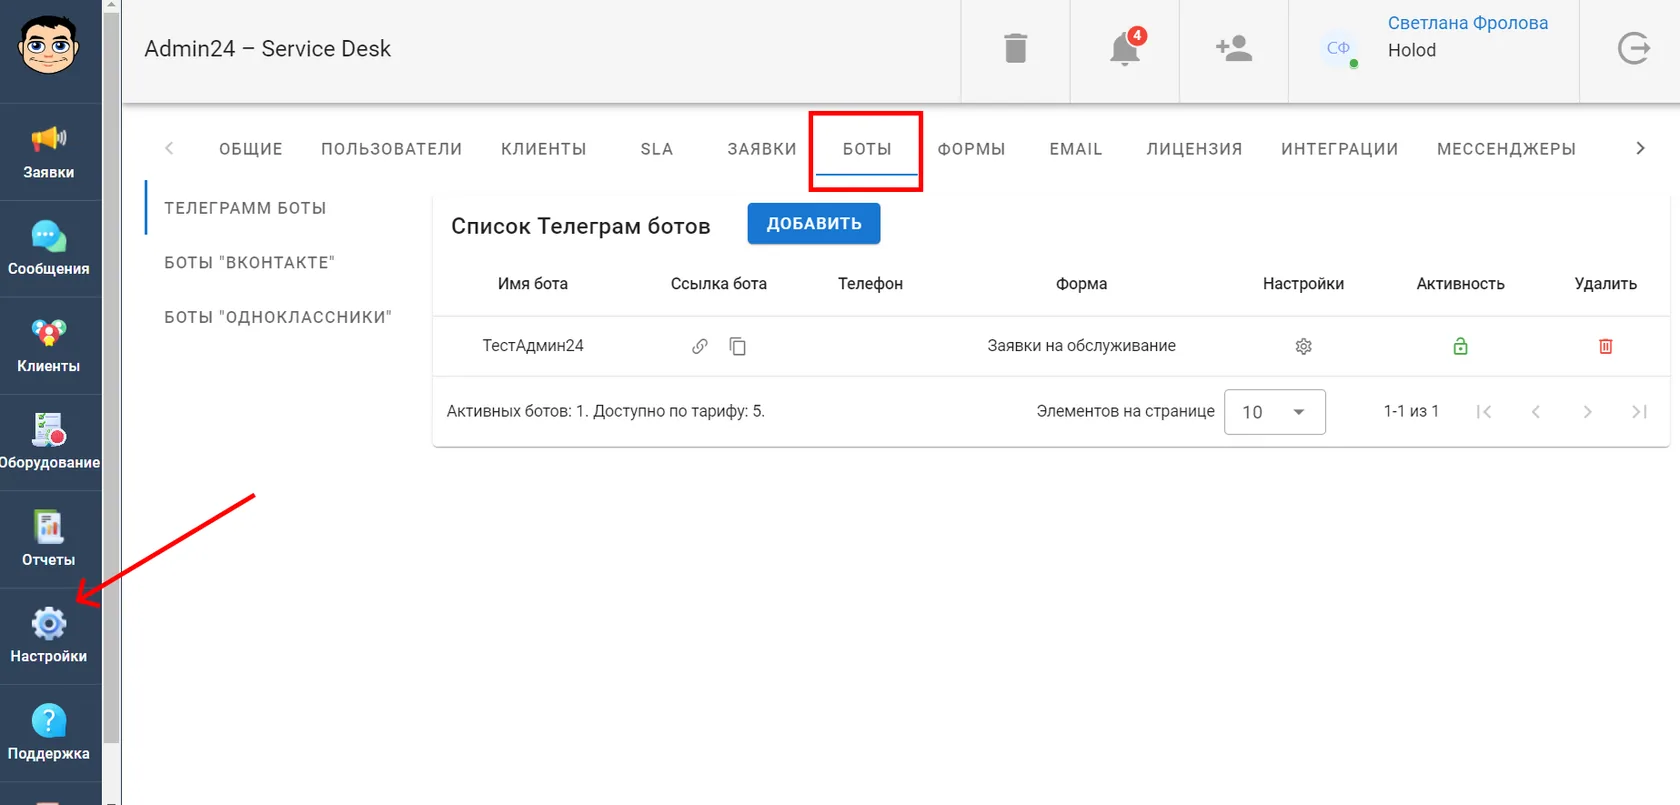Click the Телефон column header
Viewport: 1680px width, 805px height.
870,284
